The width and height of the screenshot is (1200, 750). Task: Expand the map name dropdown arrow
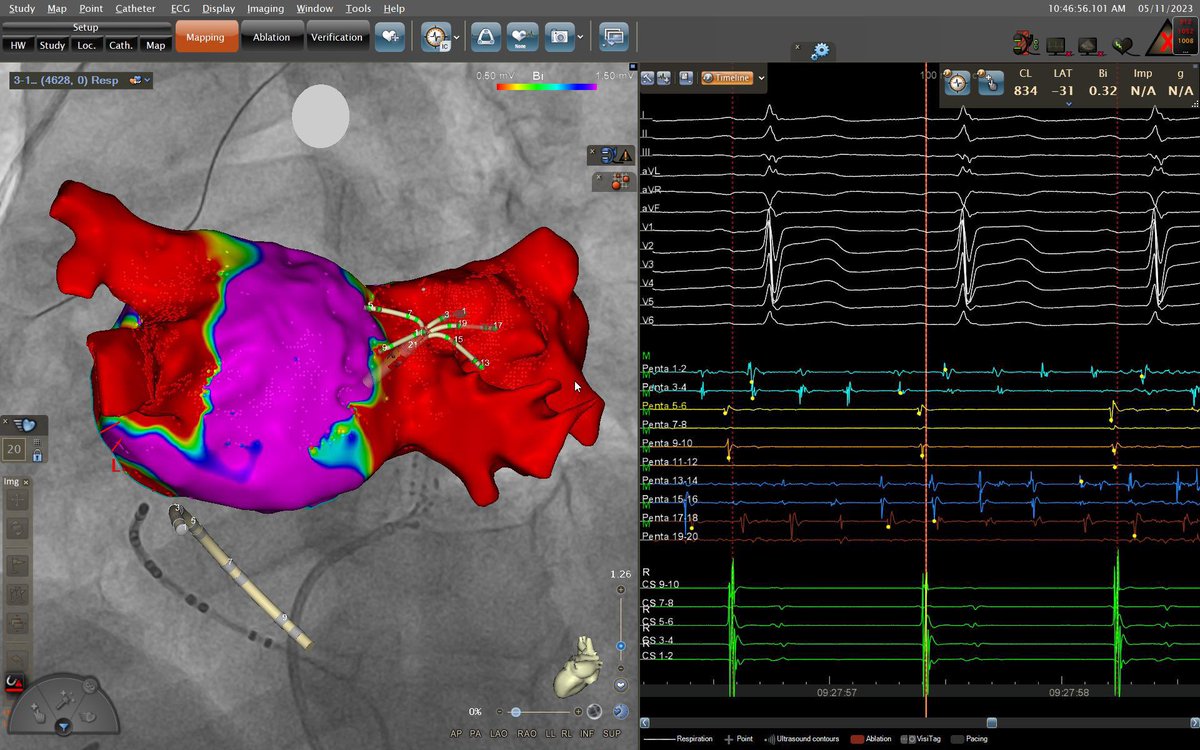click(147, 80)
